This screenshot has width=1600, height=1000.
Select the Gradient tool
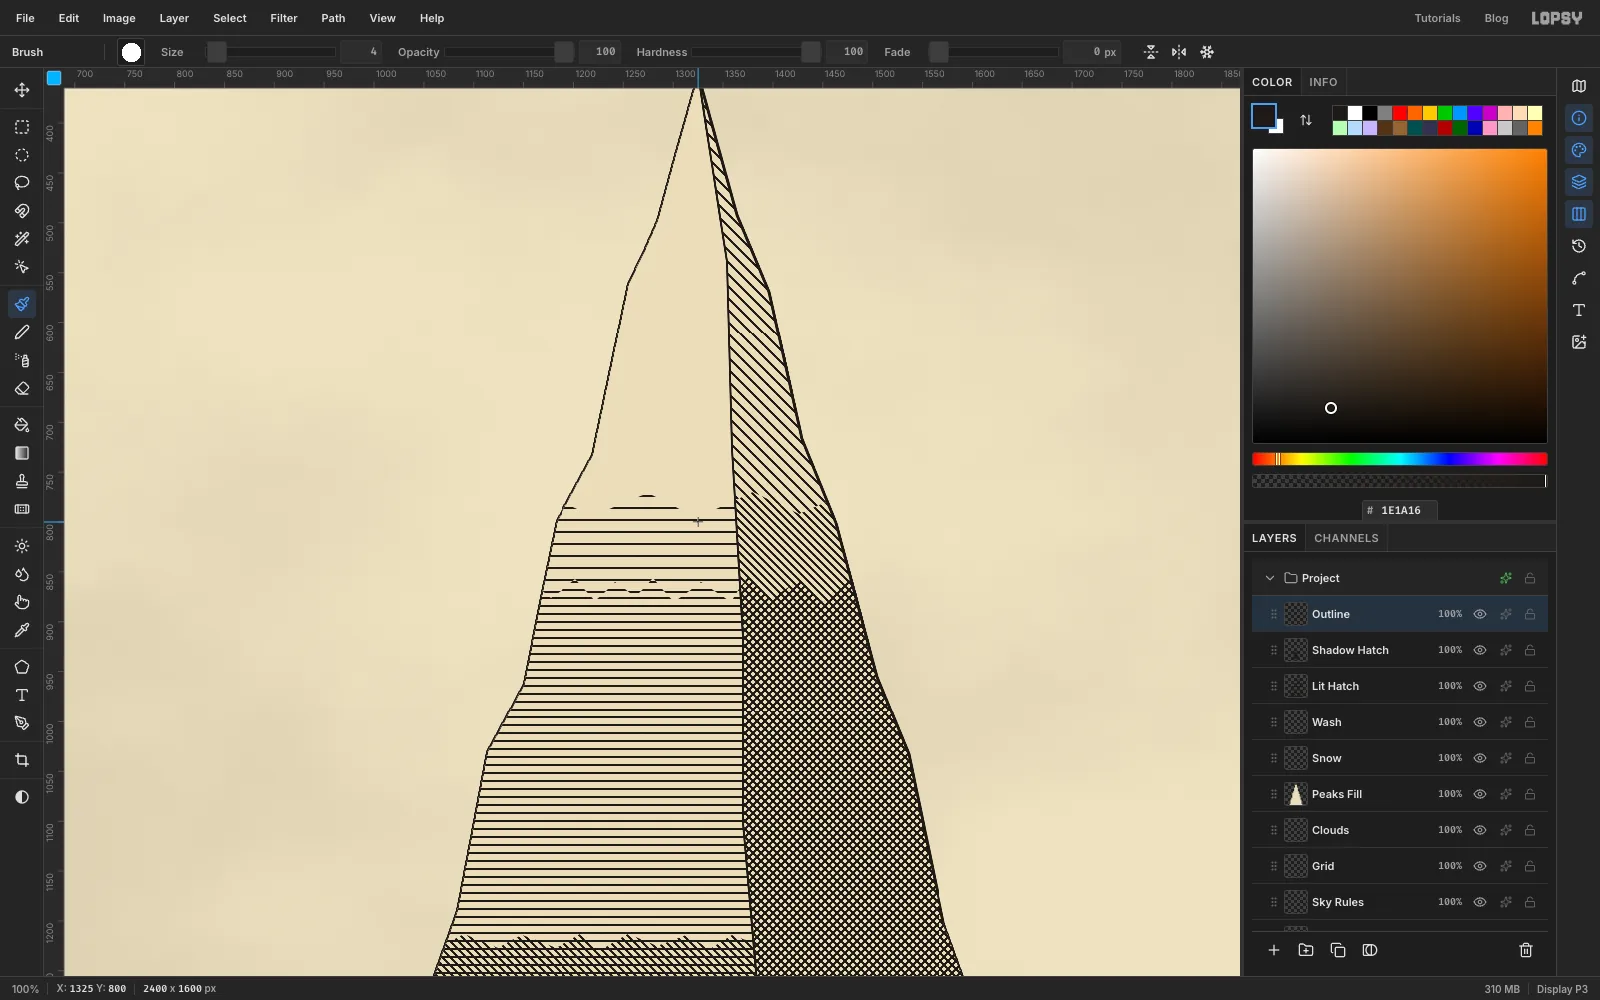click(x=22, y=453)
